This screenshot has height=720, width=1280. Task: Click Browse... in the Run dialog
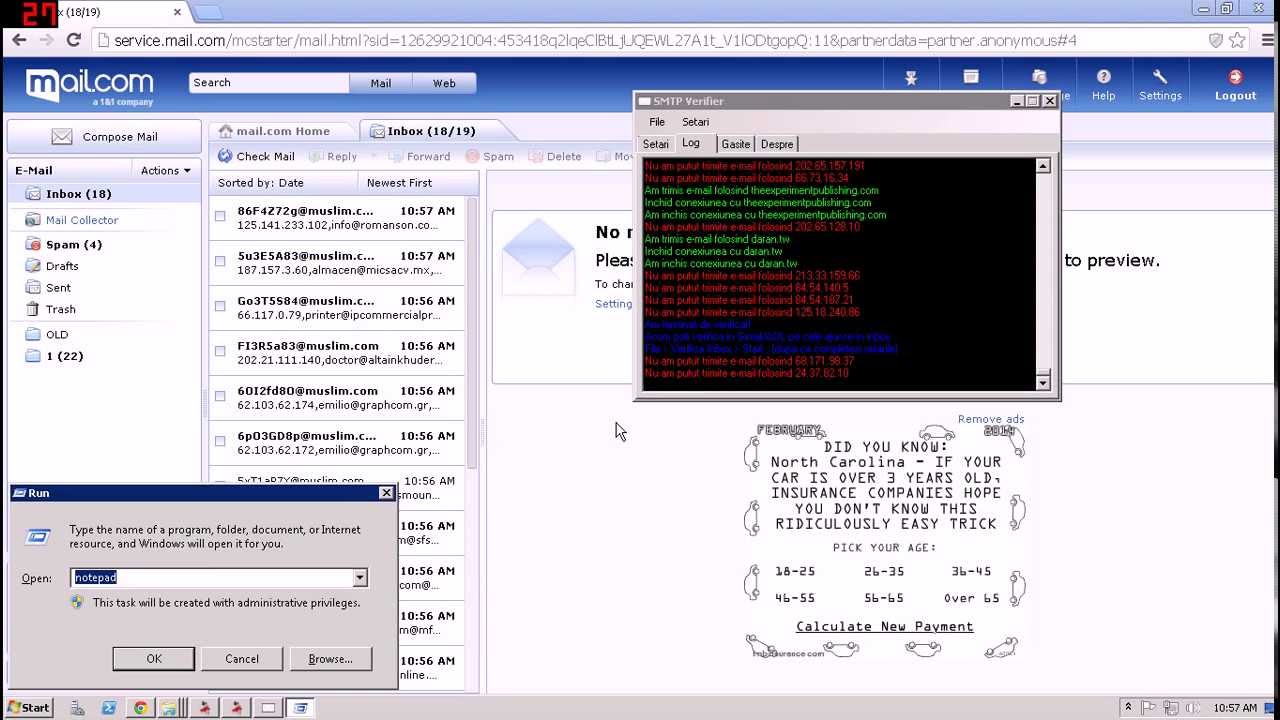pos(330,659)
